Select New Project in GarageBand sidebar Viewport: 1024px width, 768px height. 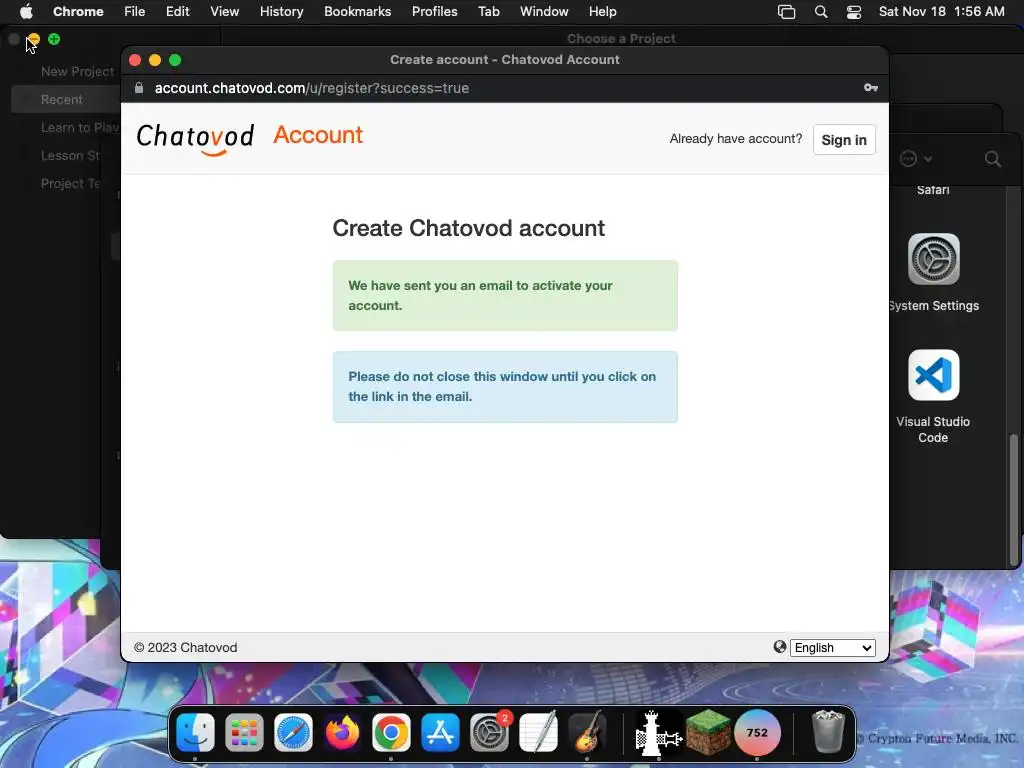coord(77,71)
